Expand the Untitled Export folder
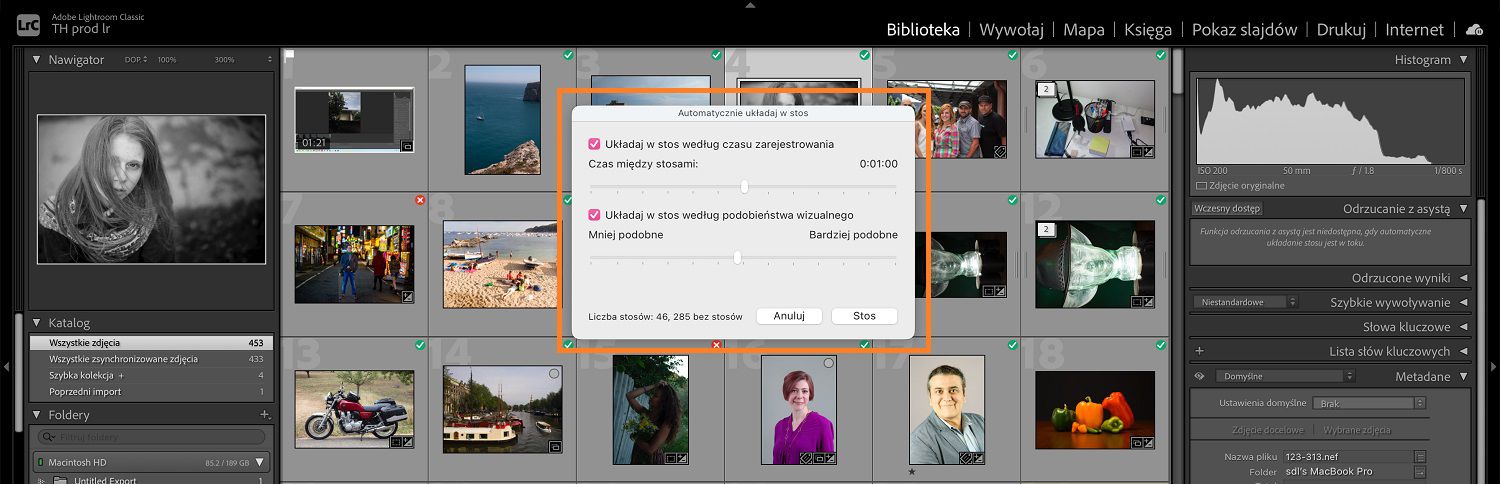Image resolution: width=1500 pixels, height=484 pixels. [42, 481]
